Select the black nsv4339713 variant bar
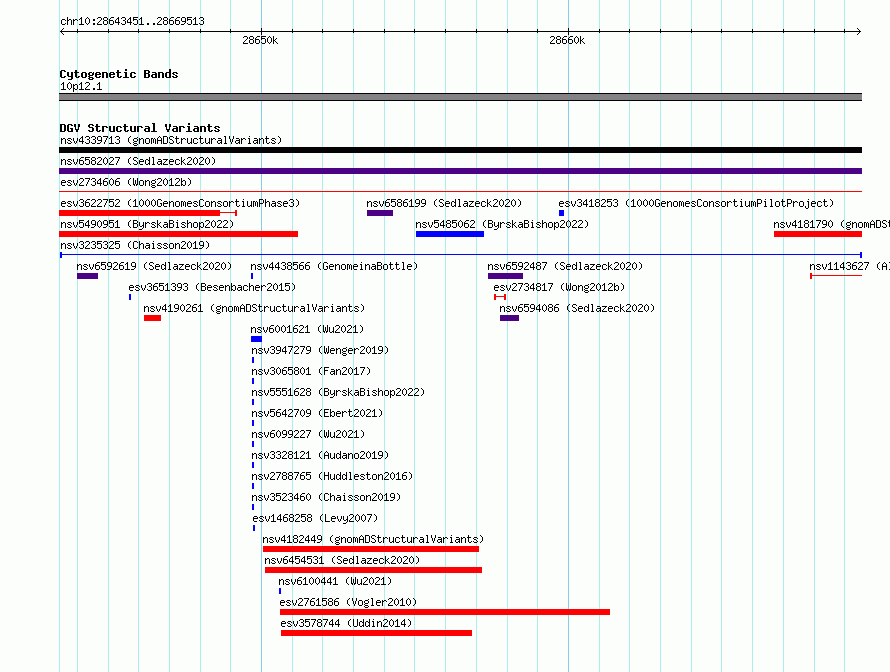 [x=460, y=150]
